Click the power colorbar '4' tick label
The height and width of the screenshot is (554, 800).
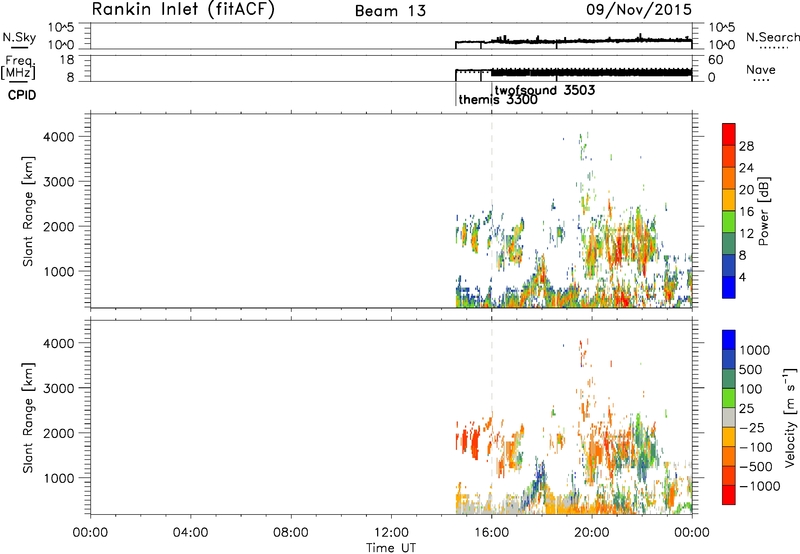[742, 277]
